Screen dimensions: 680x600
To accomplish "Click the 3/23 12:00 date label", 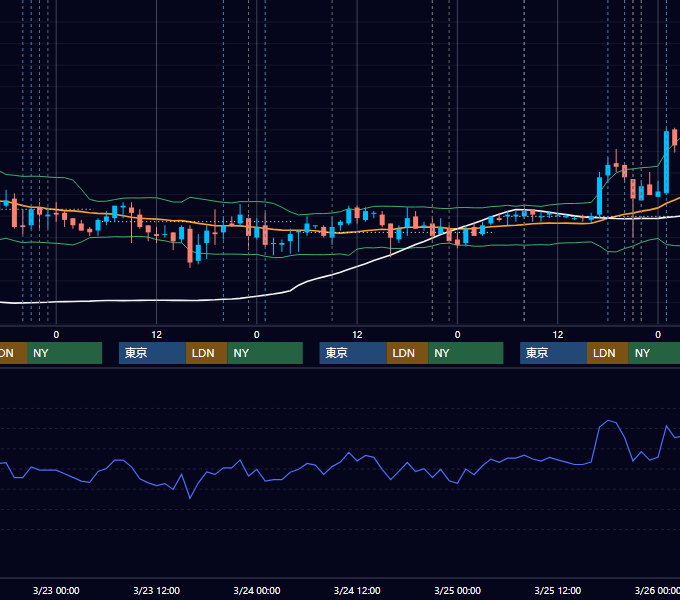I will pos(157,590).
